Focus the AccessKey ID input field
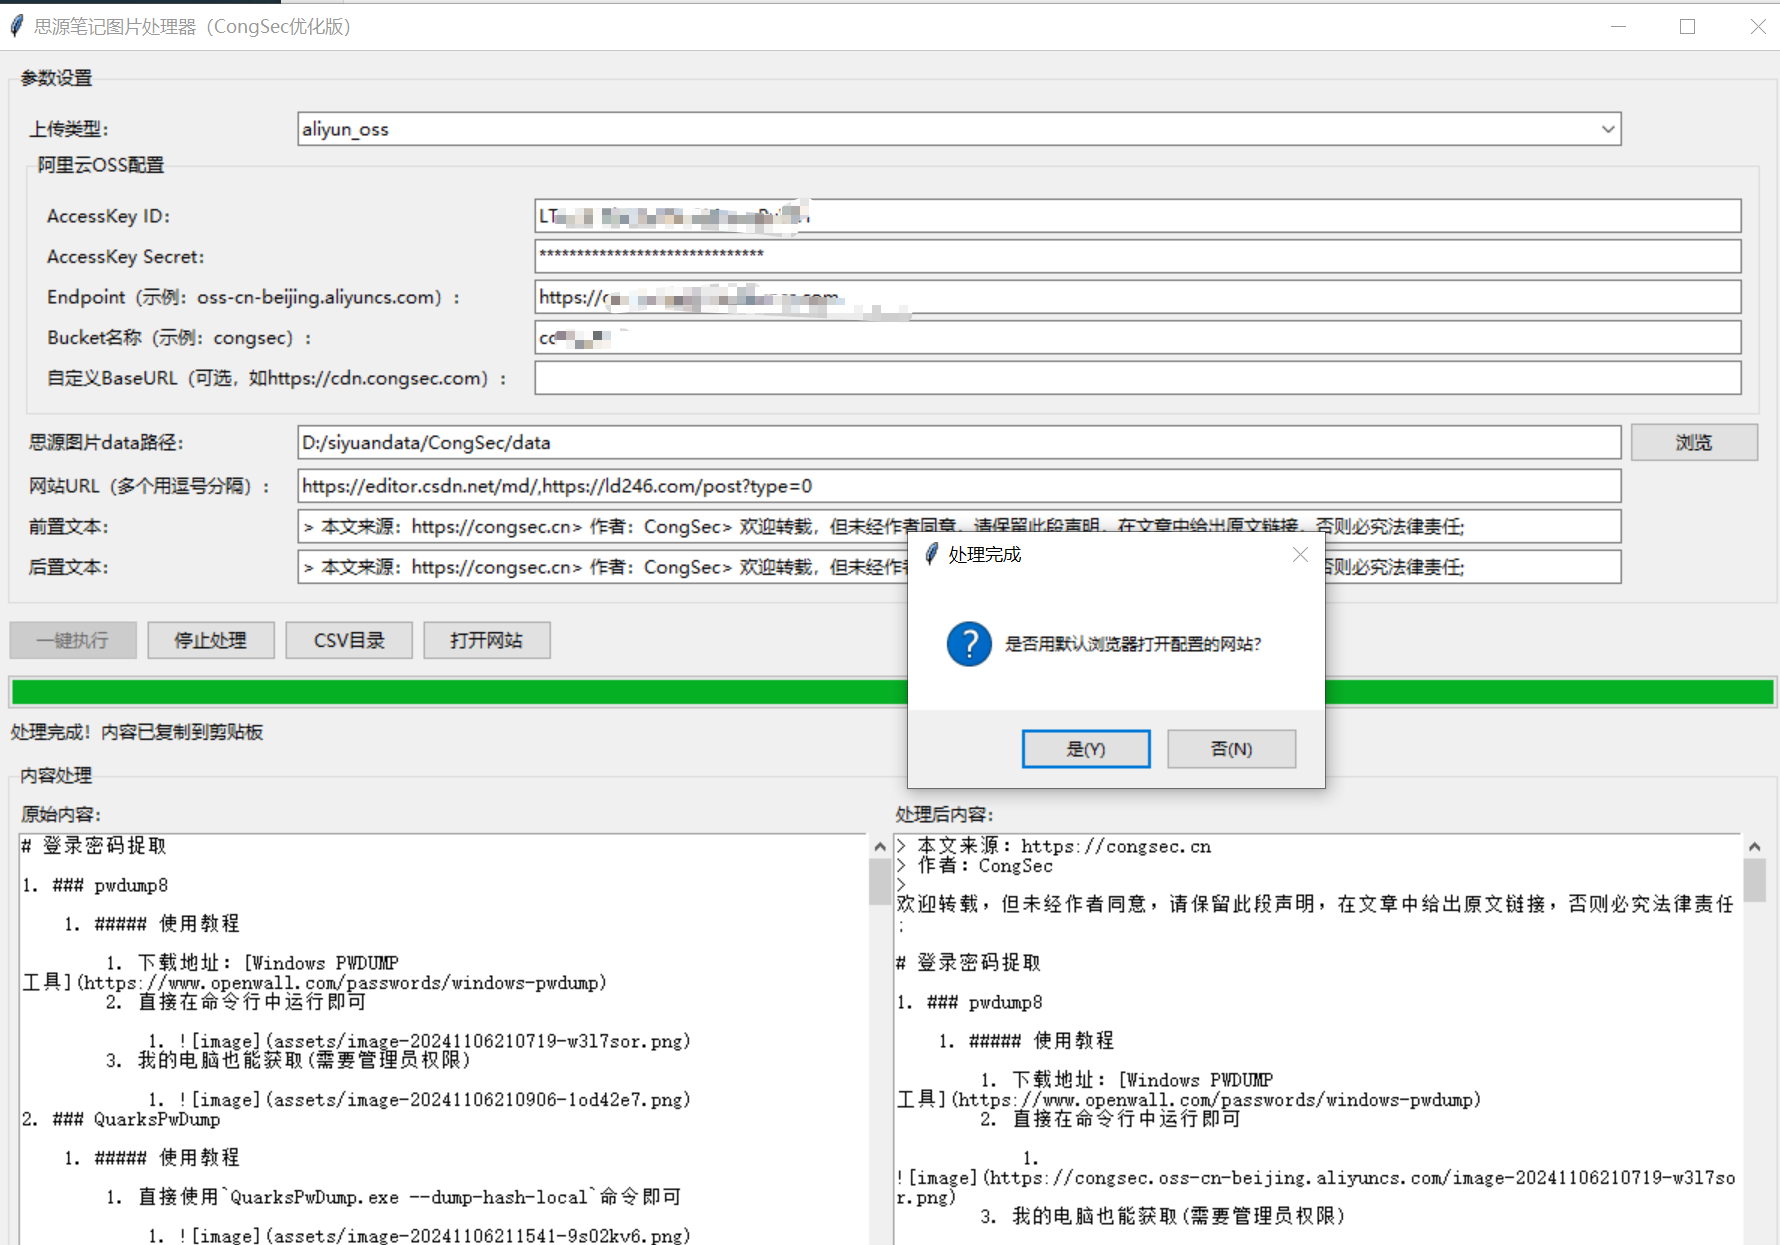 tap(1138, 216)
